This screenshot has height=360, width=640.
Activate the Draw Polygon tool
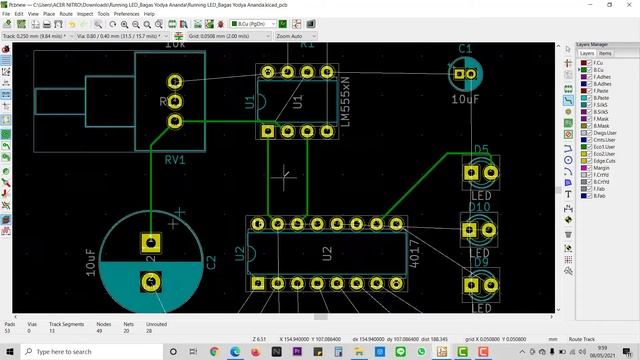pos(568,183)
